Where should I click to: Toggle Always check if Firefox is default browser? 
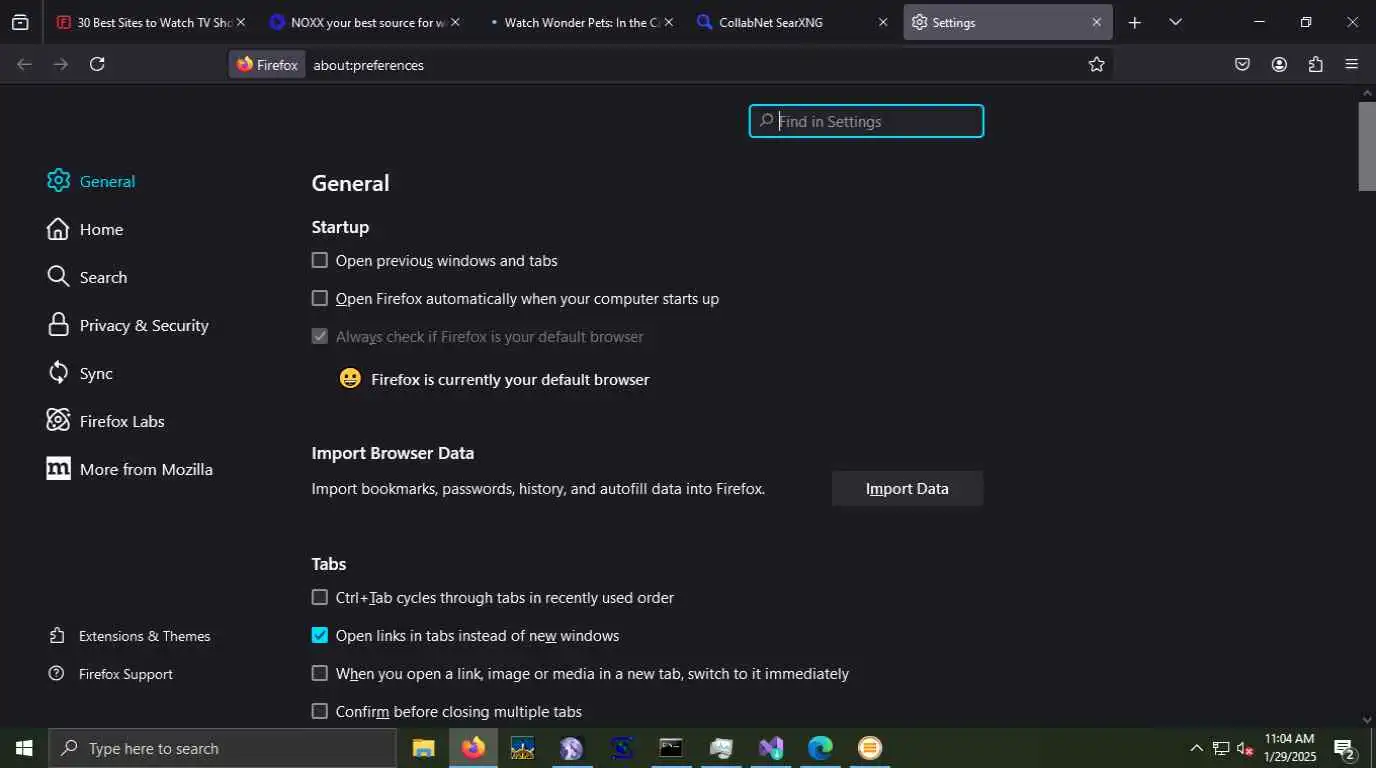320,336
